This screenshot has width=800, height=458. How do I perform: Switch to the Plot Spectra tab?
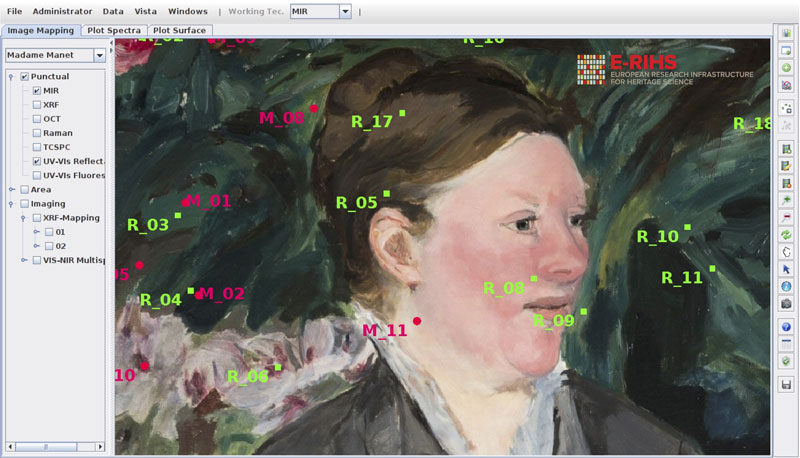tap(114, 31)
